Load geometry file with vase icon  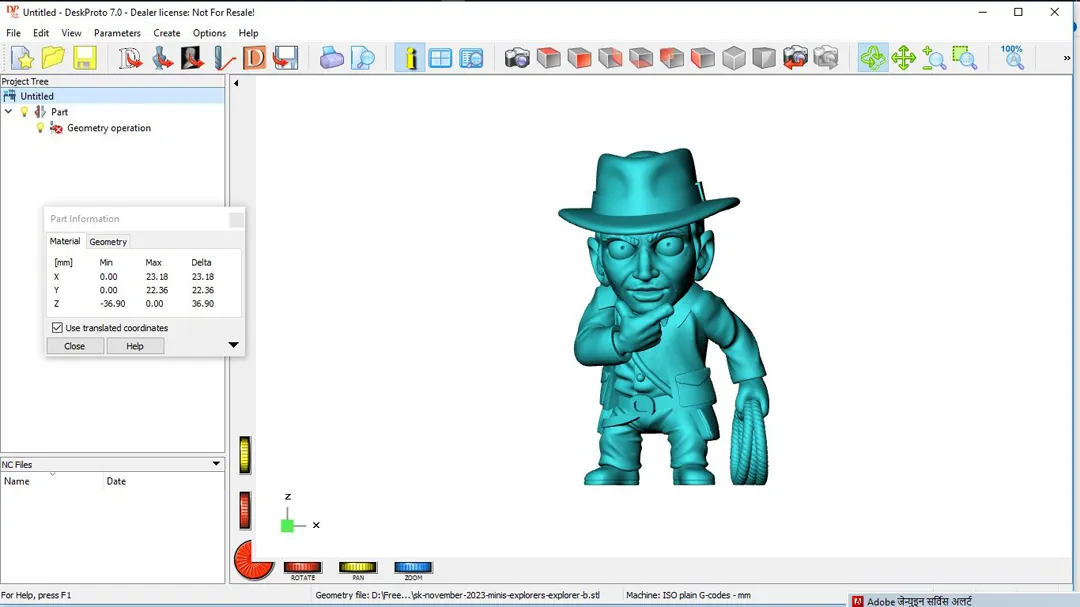tap(162, 58)
